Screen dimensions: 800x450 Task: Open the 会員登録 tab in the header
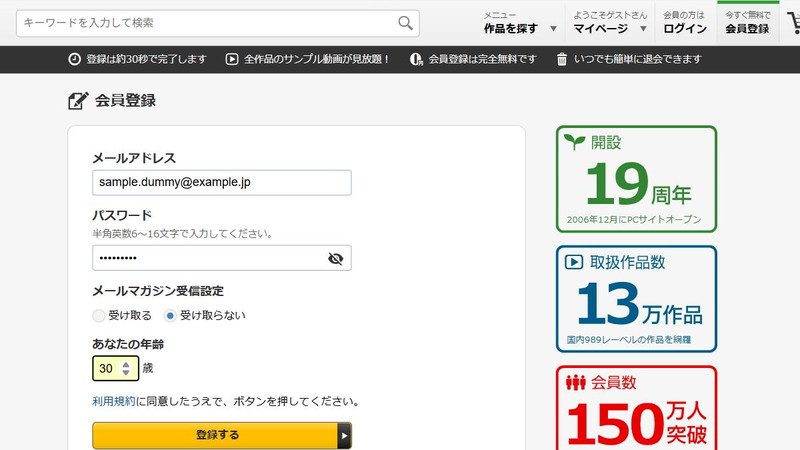(747, 23)
